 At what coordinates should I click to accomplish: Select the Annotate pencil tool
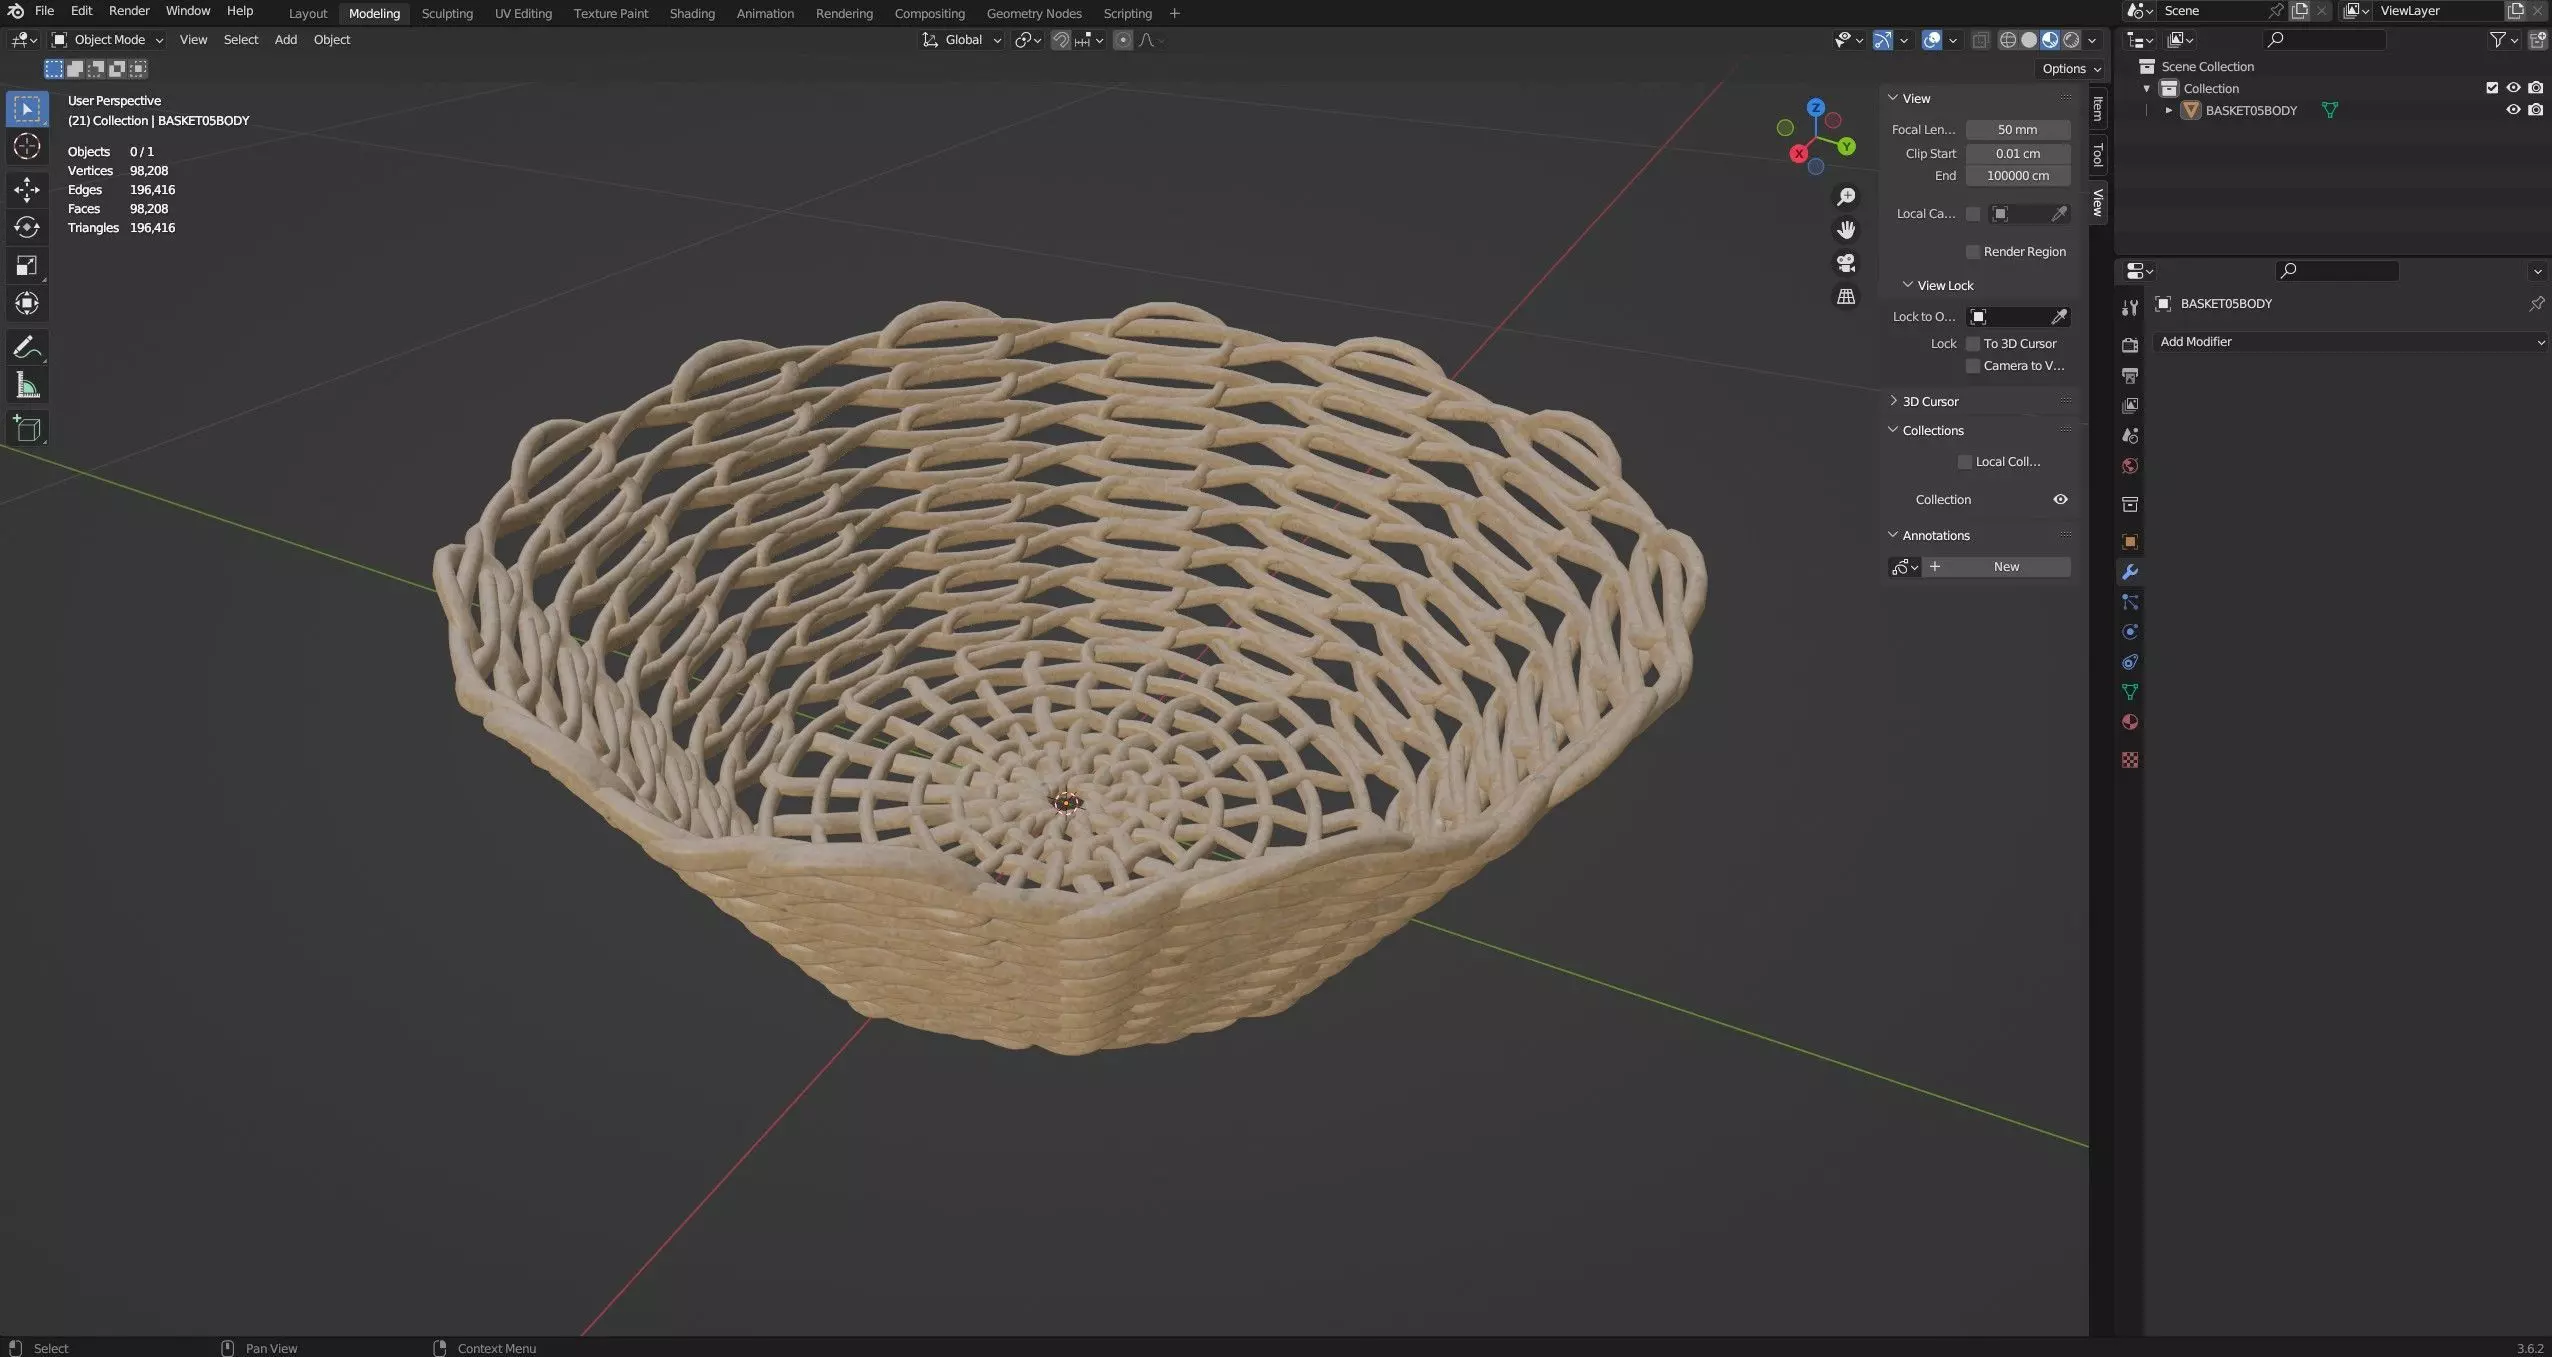(x=27, y=347)
